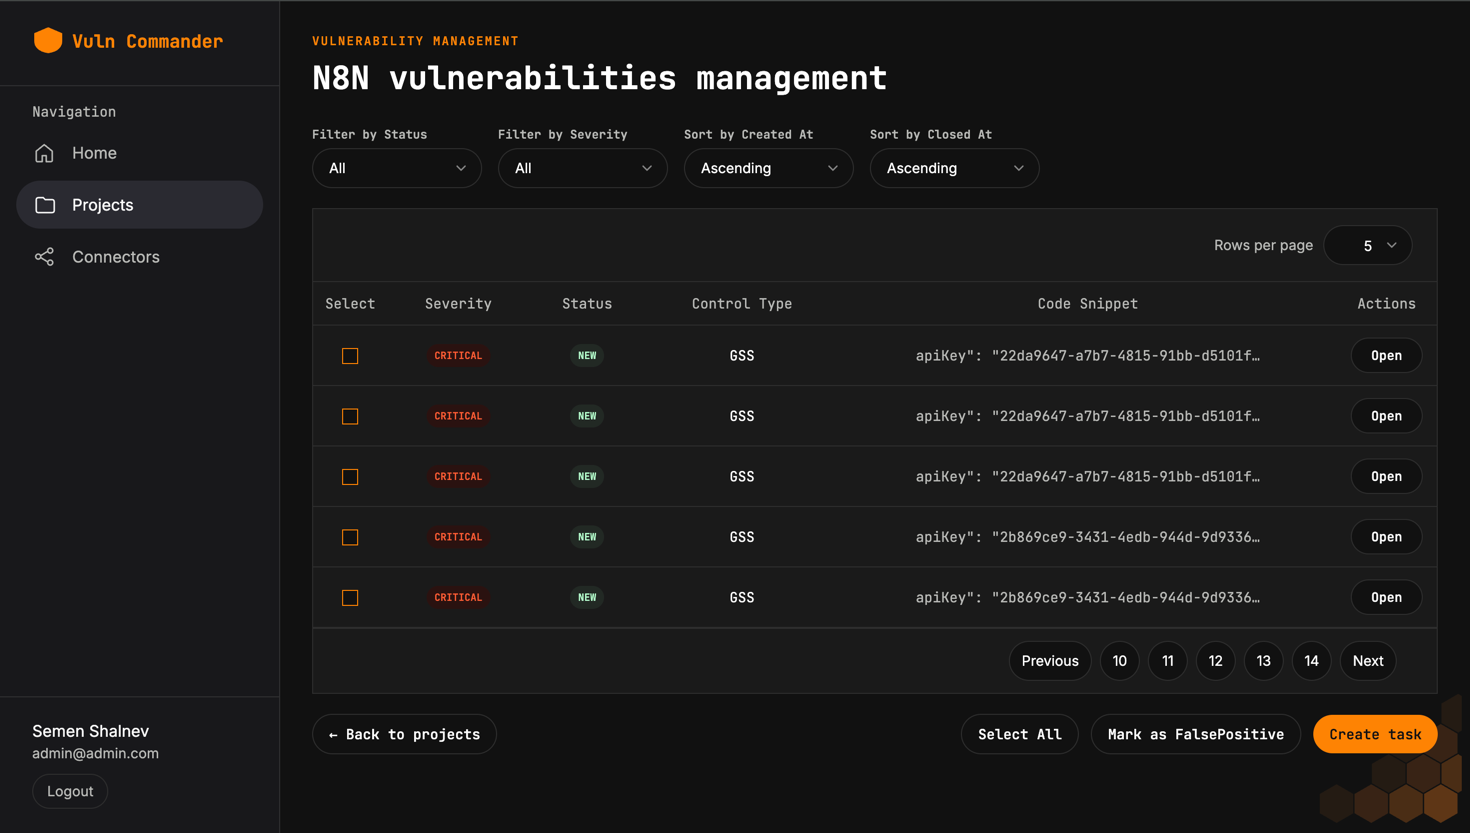Click the Severity column header

coord(458,304)
